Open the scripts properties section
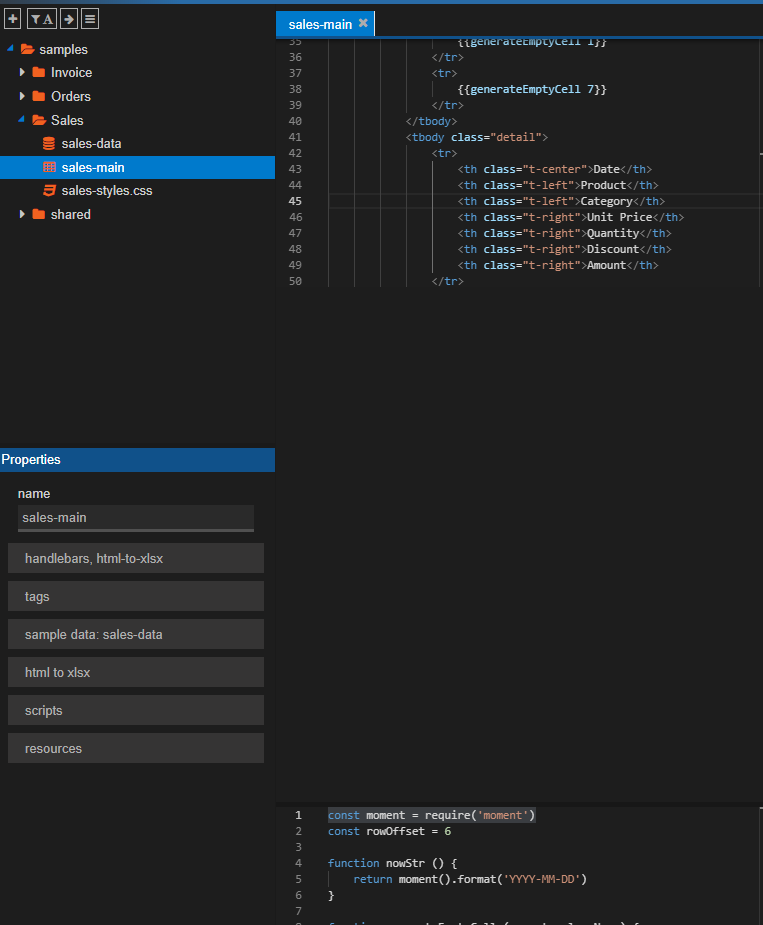The height and width of the screenshot is (925, 763). (x=135, y=710)
